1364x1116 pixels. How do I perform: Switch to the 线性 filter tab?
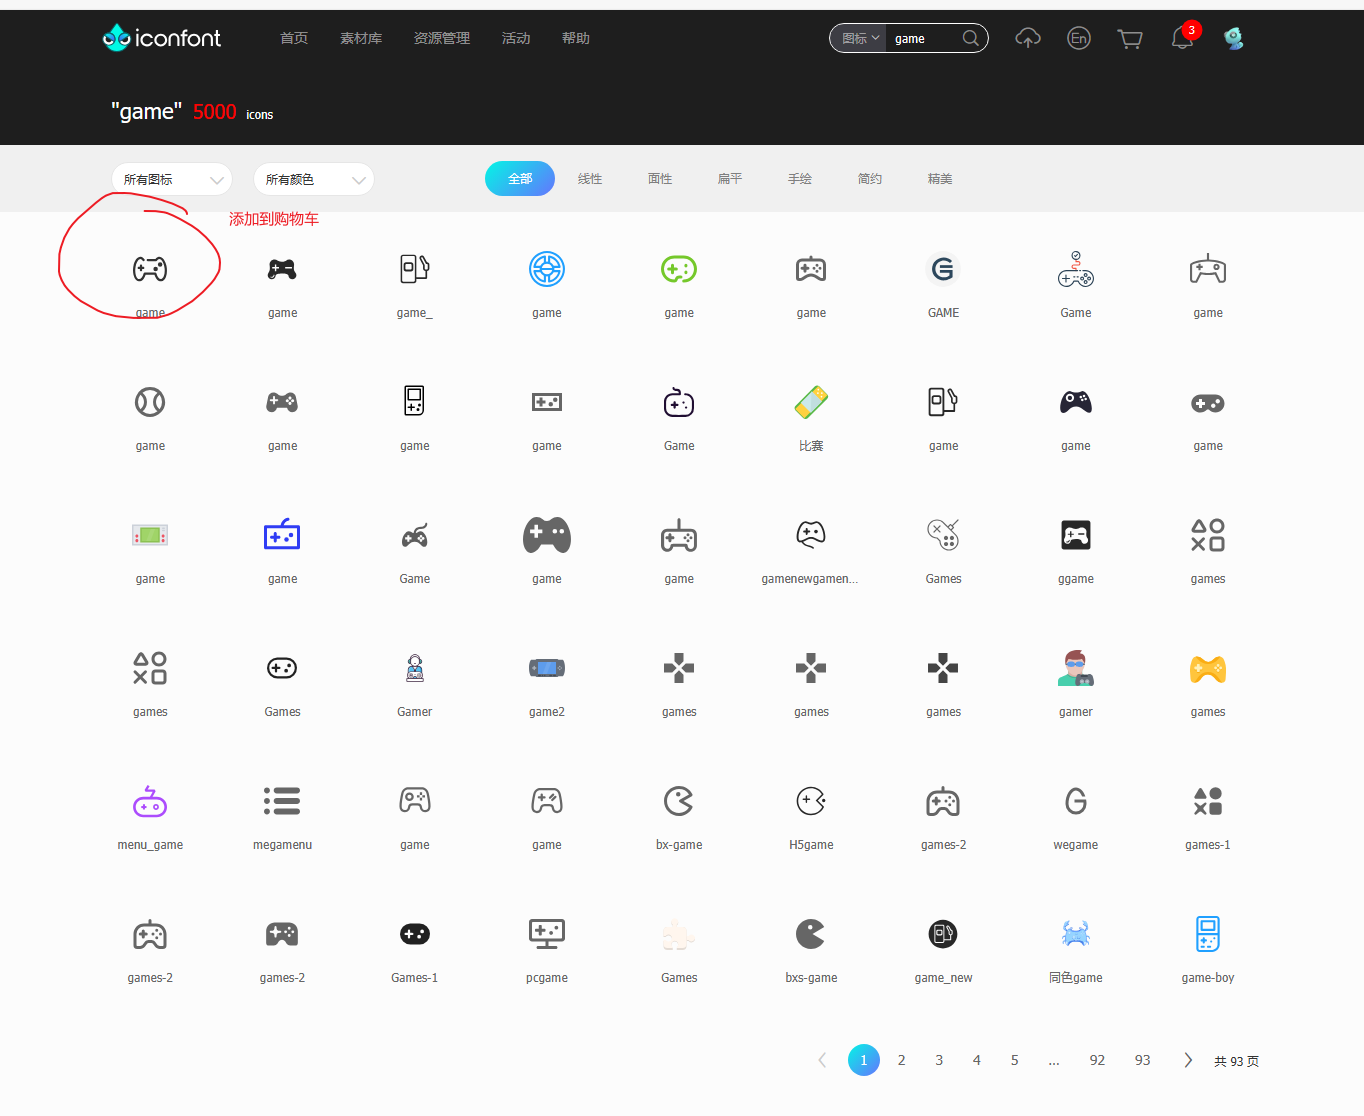pos(590,179)
